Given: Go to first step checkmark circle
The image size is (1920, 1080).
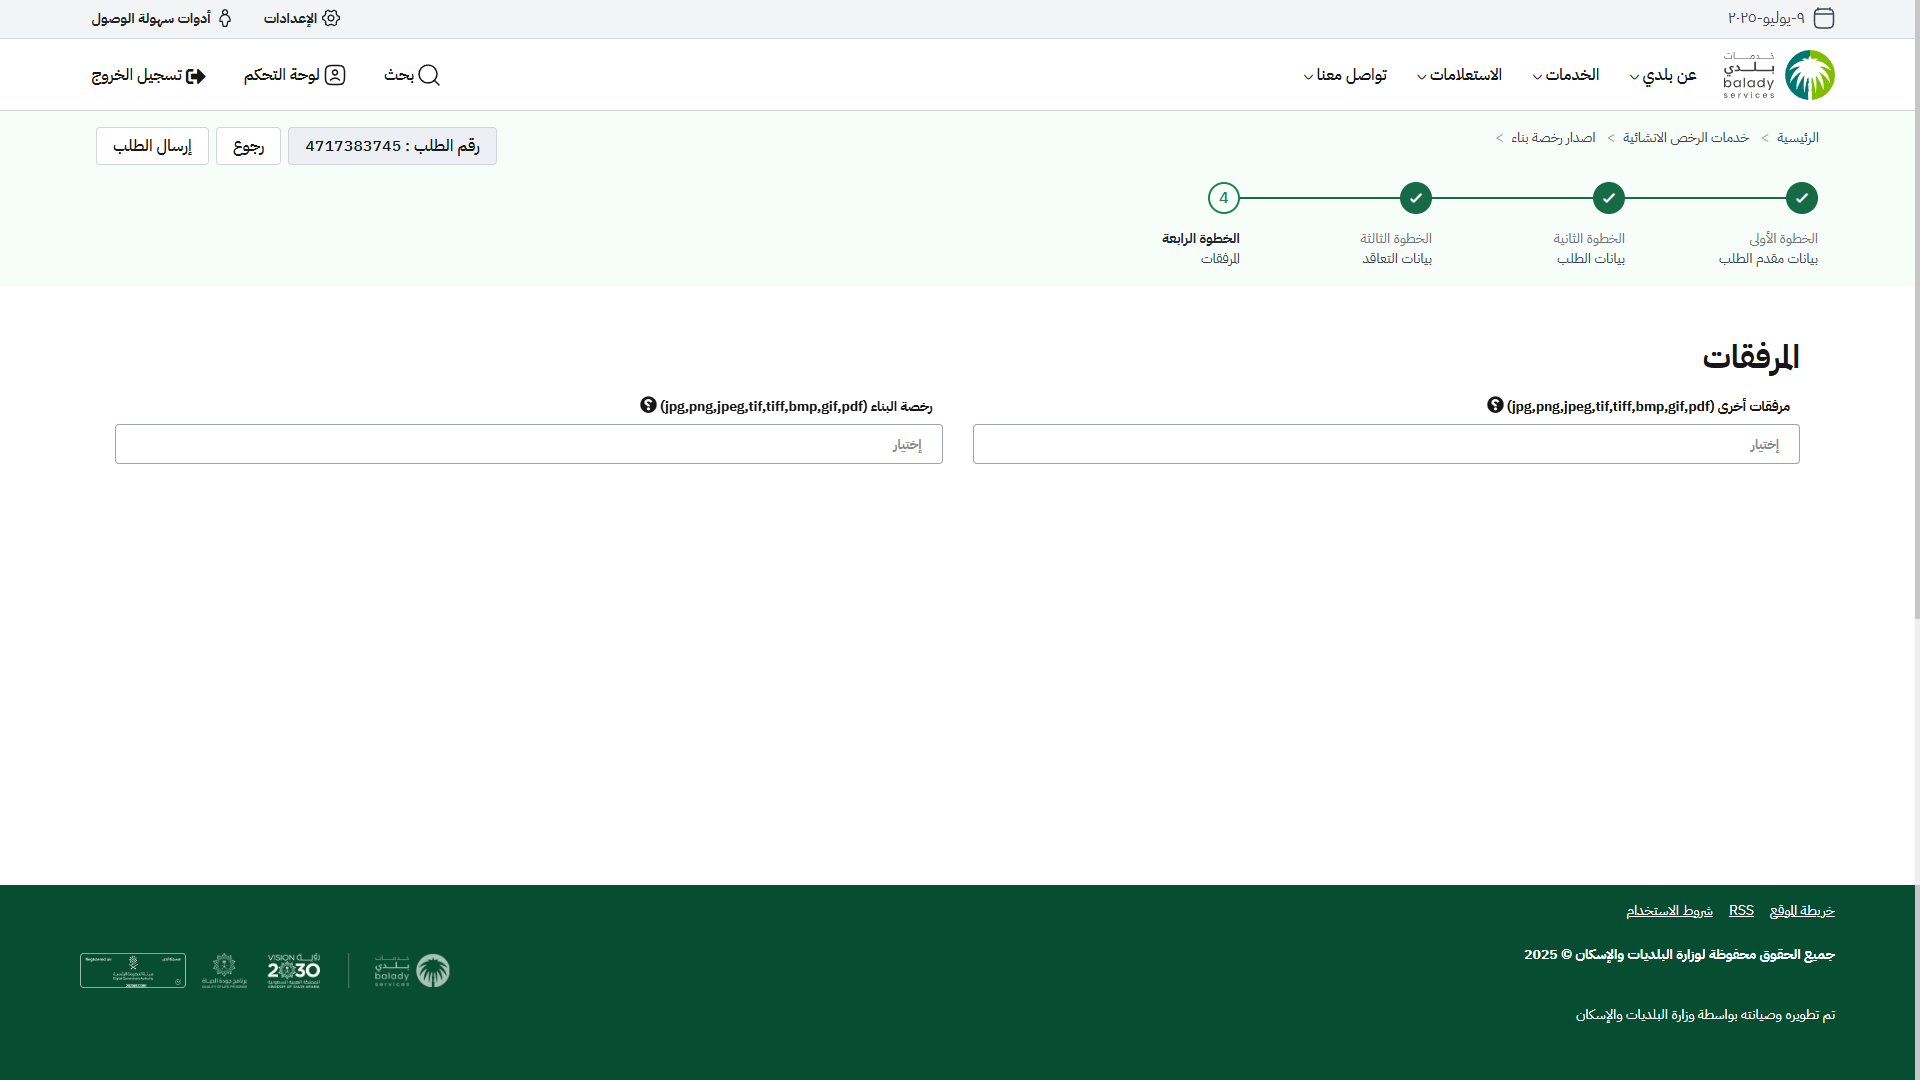Looking at the screenshot, I should coord(1801,198).
